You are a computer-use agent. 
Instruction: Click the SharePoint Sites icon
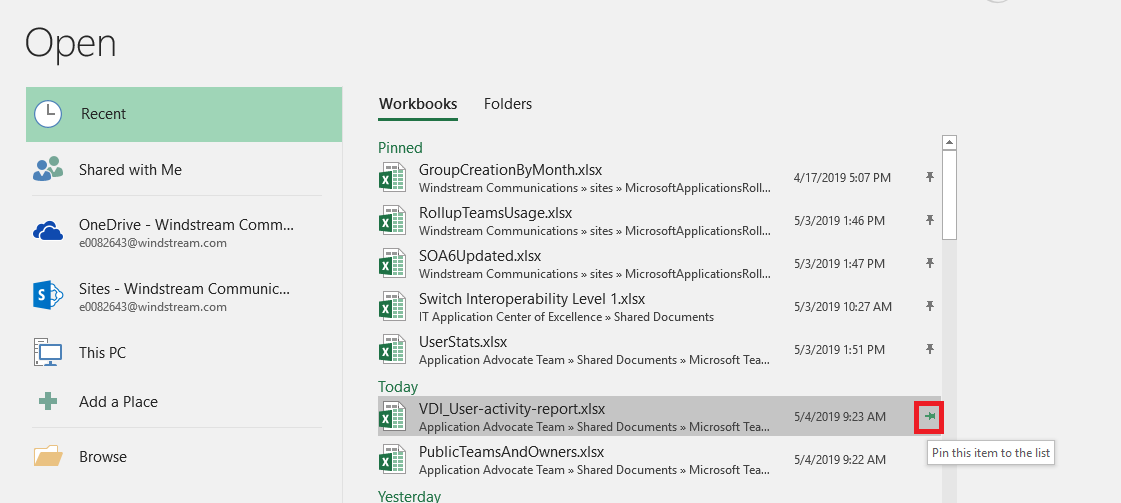48,295
